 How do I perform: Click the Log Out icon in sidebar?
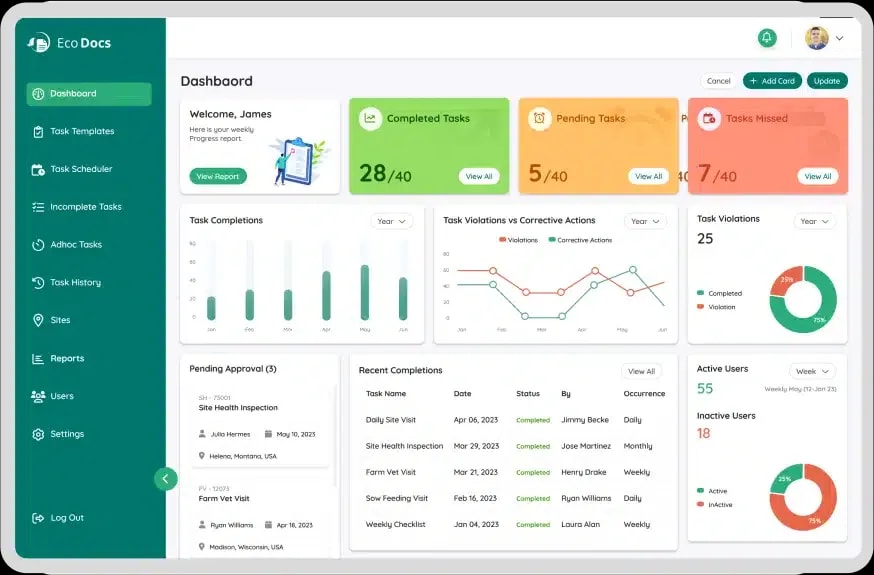pos(38,518)
